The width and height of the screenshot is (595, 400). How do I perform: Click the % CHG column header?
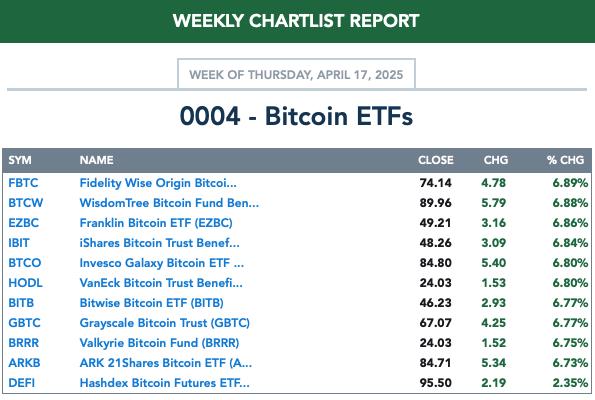click(x=565, y=160)
